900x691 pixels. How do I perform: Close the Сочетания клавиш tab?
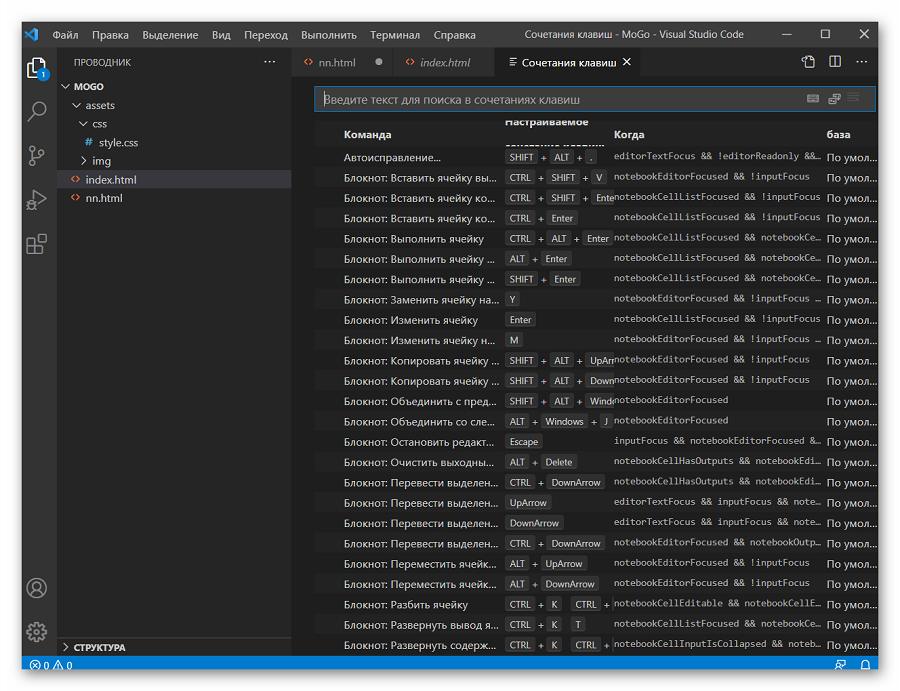[x=627, y=61]
